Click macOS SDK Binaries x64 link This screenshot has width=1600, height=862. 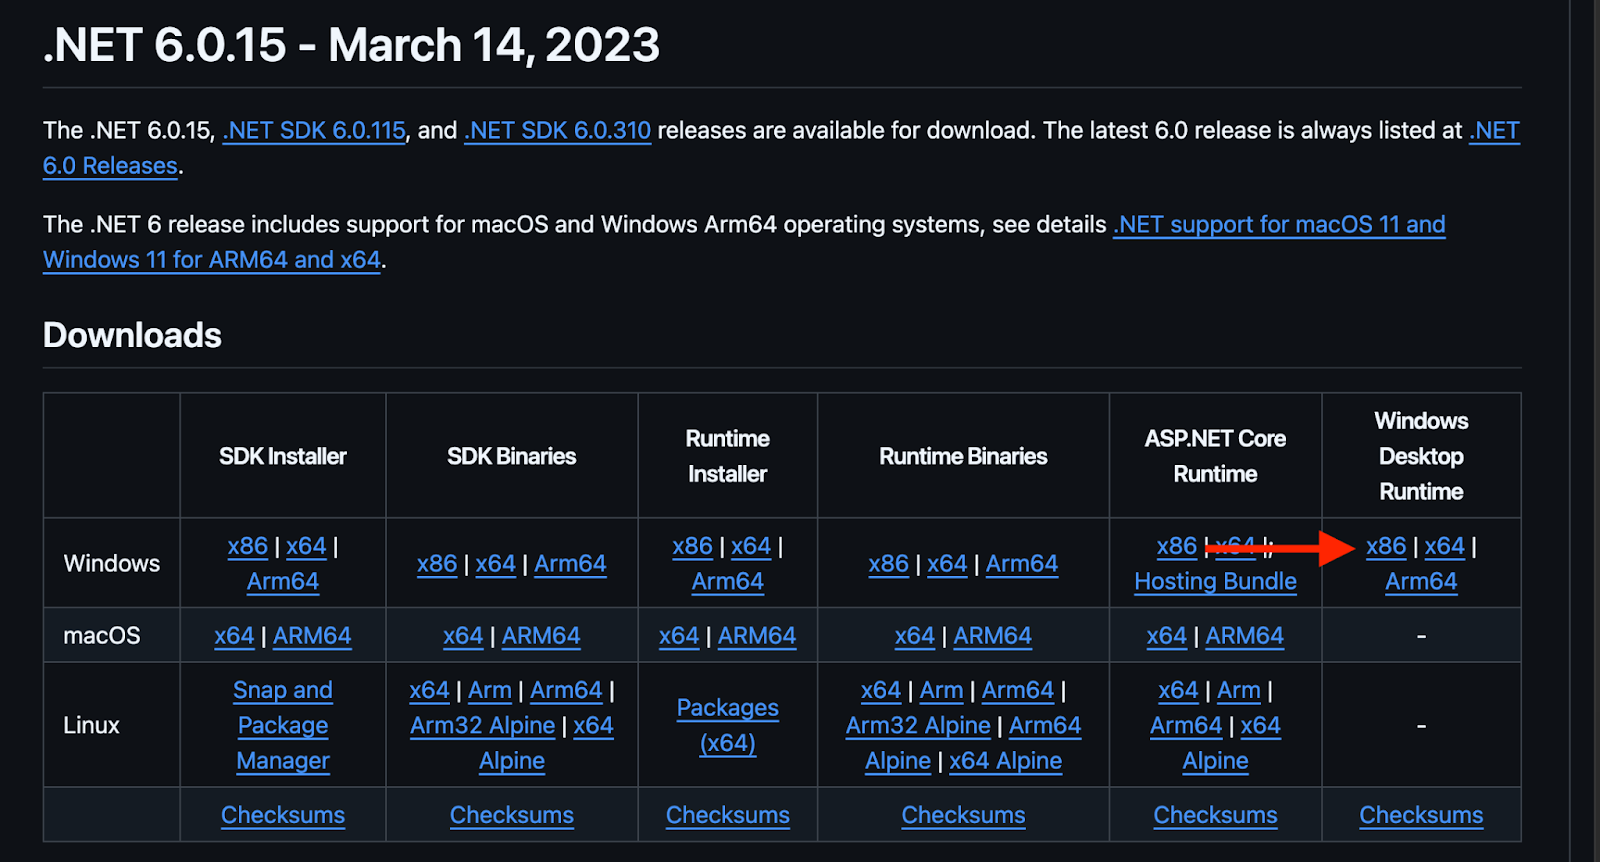coord(463,636)
